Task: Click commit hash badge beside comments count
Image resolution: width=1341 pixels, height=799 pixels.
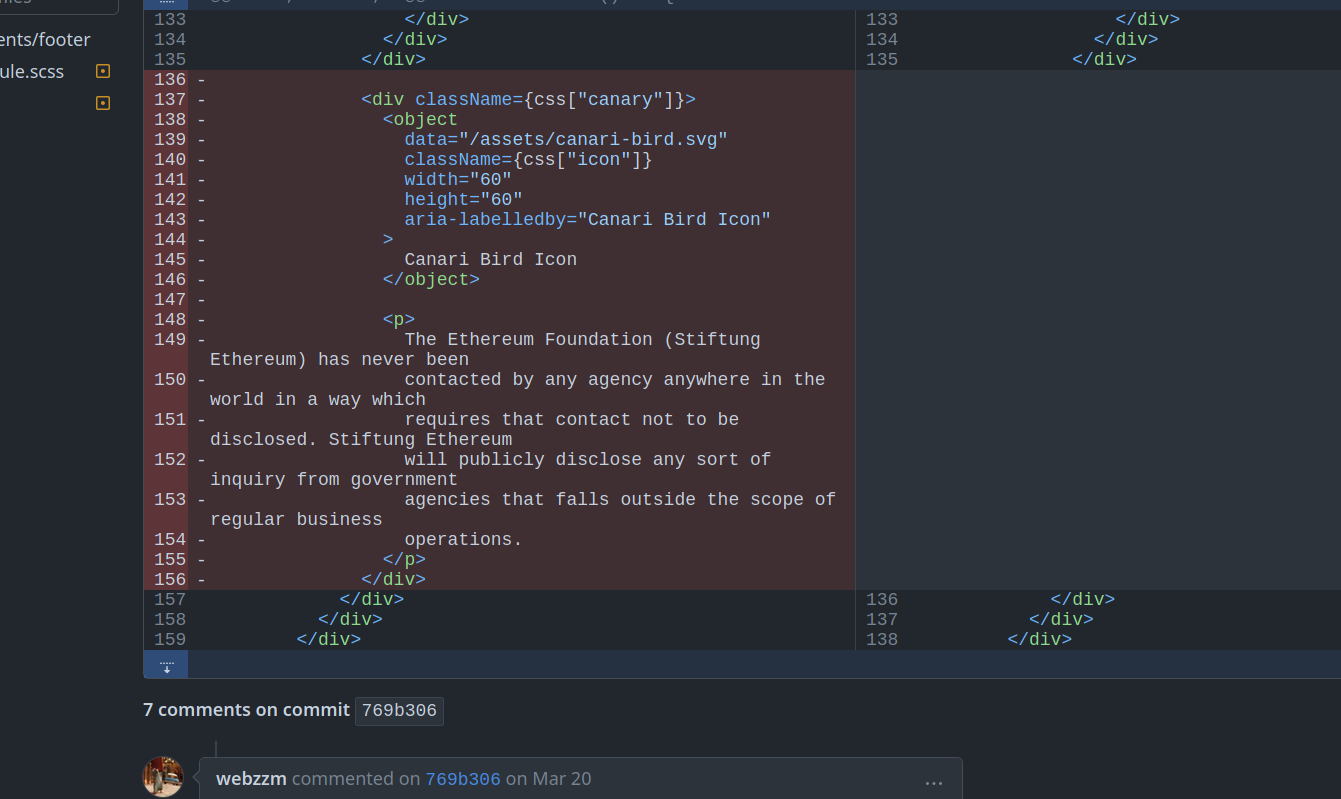Action: coord(399,711)
